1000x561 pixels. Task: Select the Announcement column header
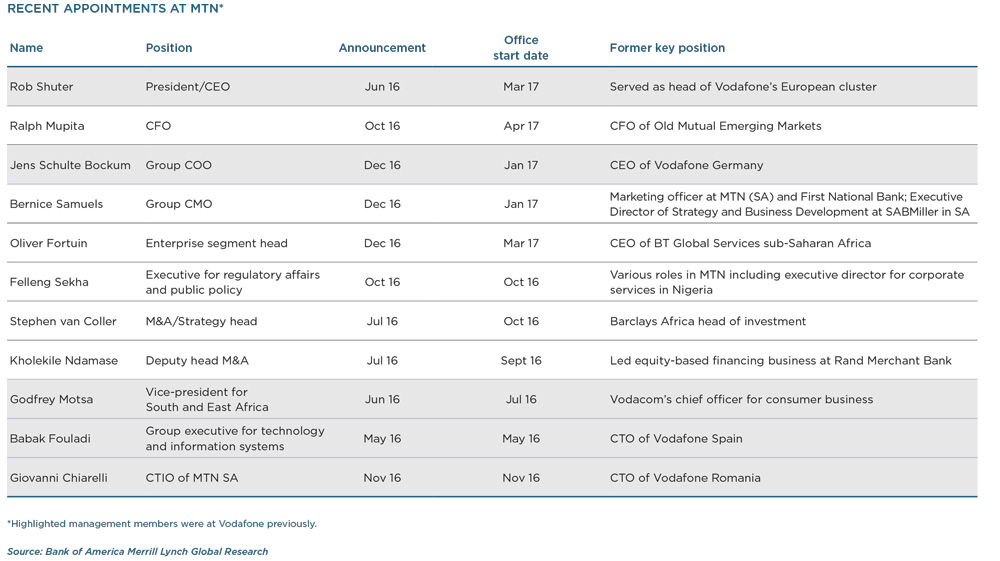pos(382,48)
